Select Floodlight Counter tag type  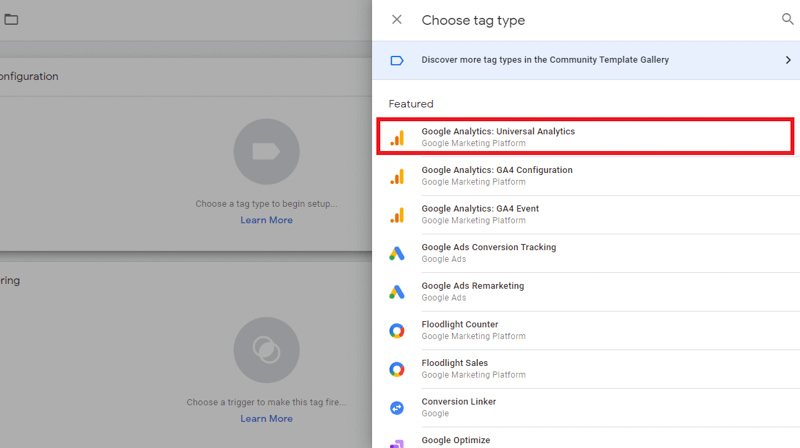tap(588, 331)
